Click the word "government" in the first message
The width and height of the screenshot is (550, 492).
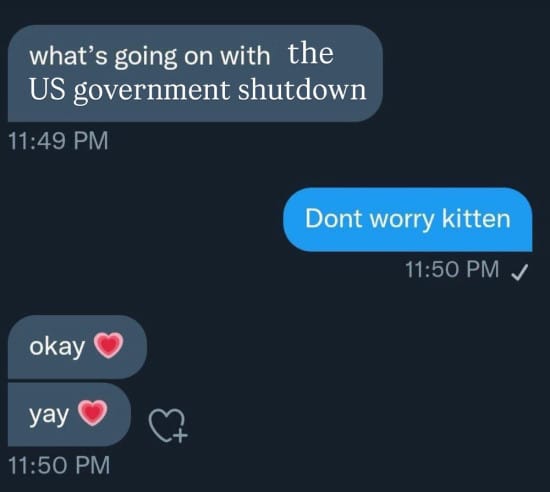(x=152, y=92)
